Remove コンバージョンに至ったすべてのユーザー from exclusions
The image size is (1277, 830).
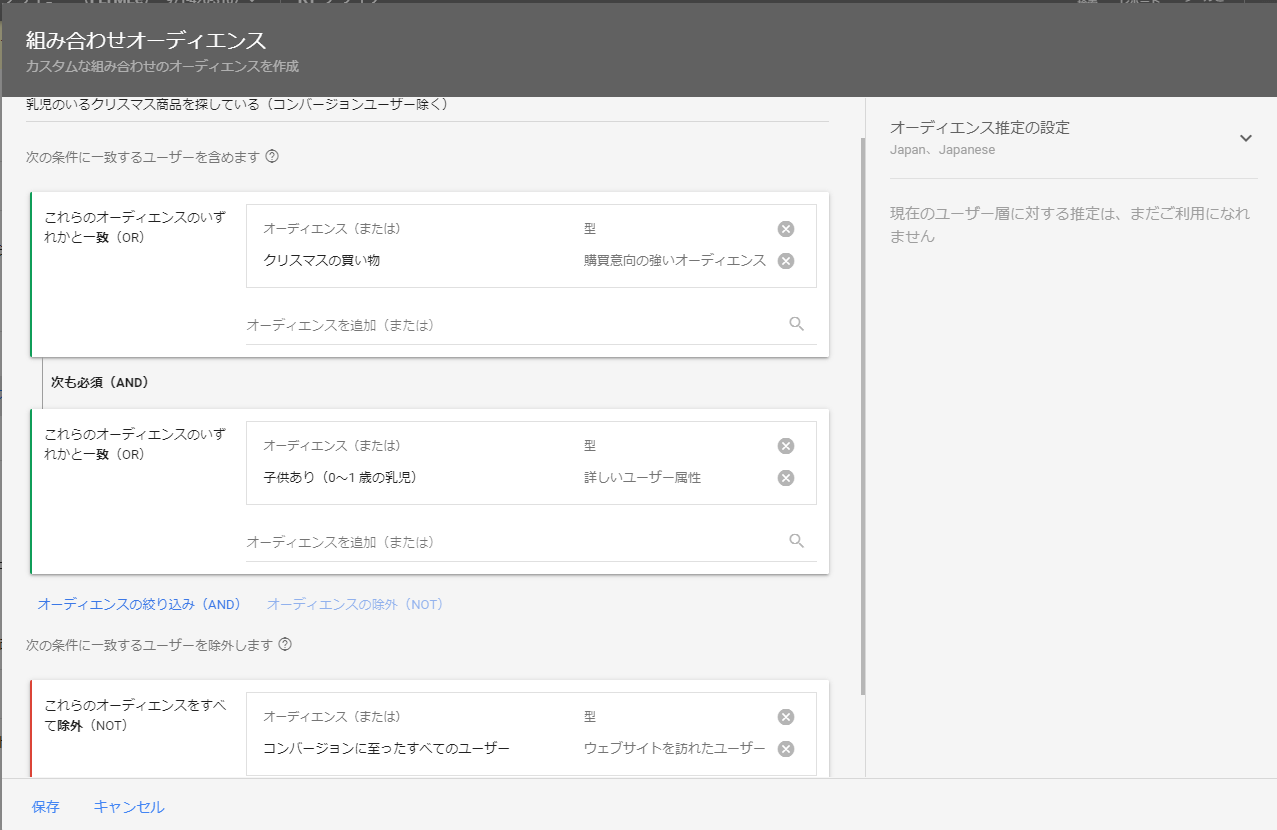pos(786,749)
